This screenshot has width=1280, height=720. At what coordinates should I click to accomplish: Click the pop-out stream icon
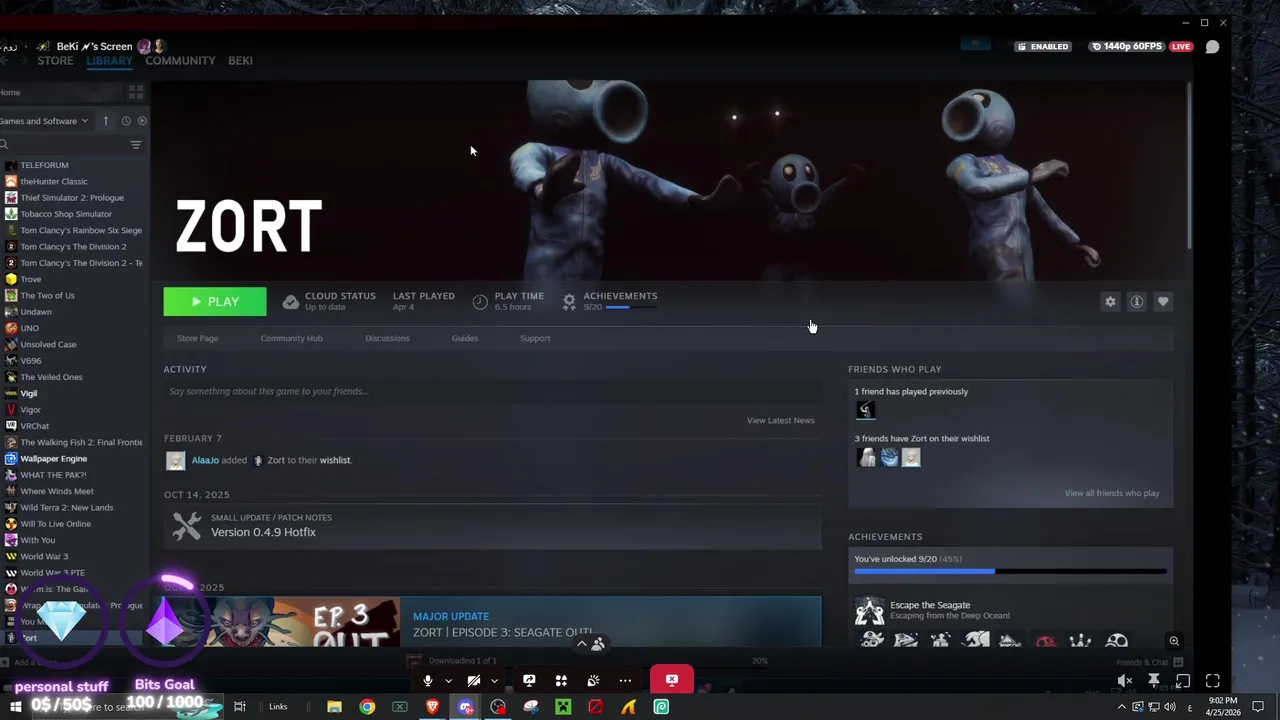(x=1183, y=681)
